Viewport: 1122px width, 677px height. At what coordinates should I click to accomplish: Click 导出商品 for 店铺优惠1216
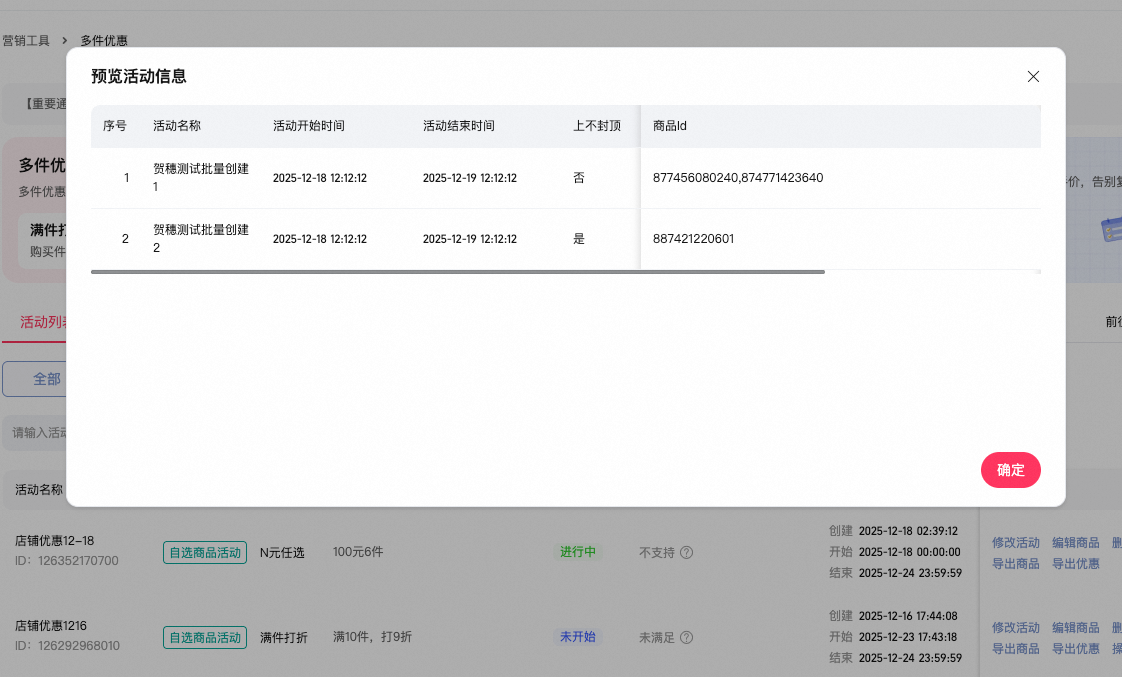(1015, 649)
